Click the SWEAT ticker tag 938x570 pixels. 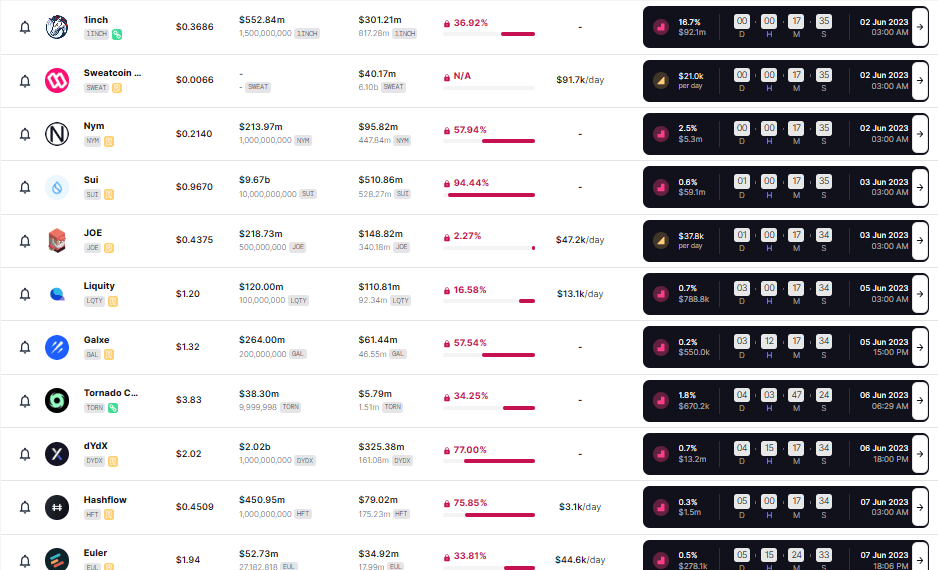click(x=96, y=88)
